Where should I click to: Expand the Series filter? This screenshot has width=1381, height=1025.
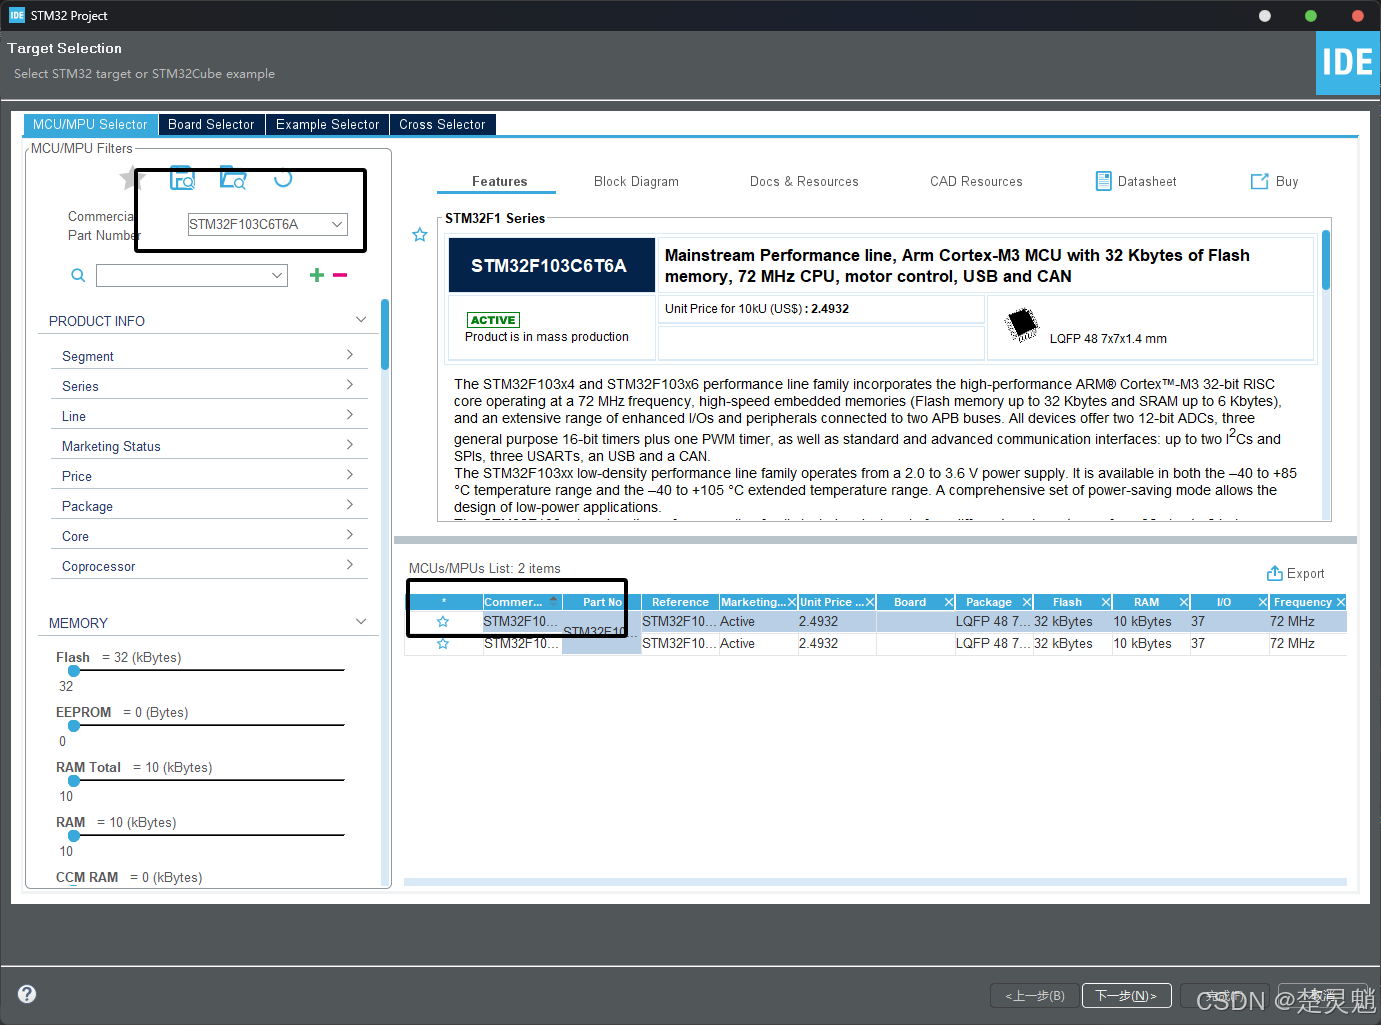(x=349, y=385)
